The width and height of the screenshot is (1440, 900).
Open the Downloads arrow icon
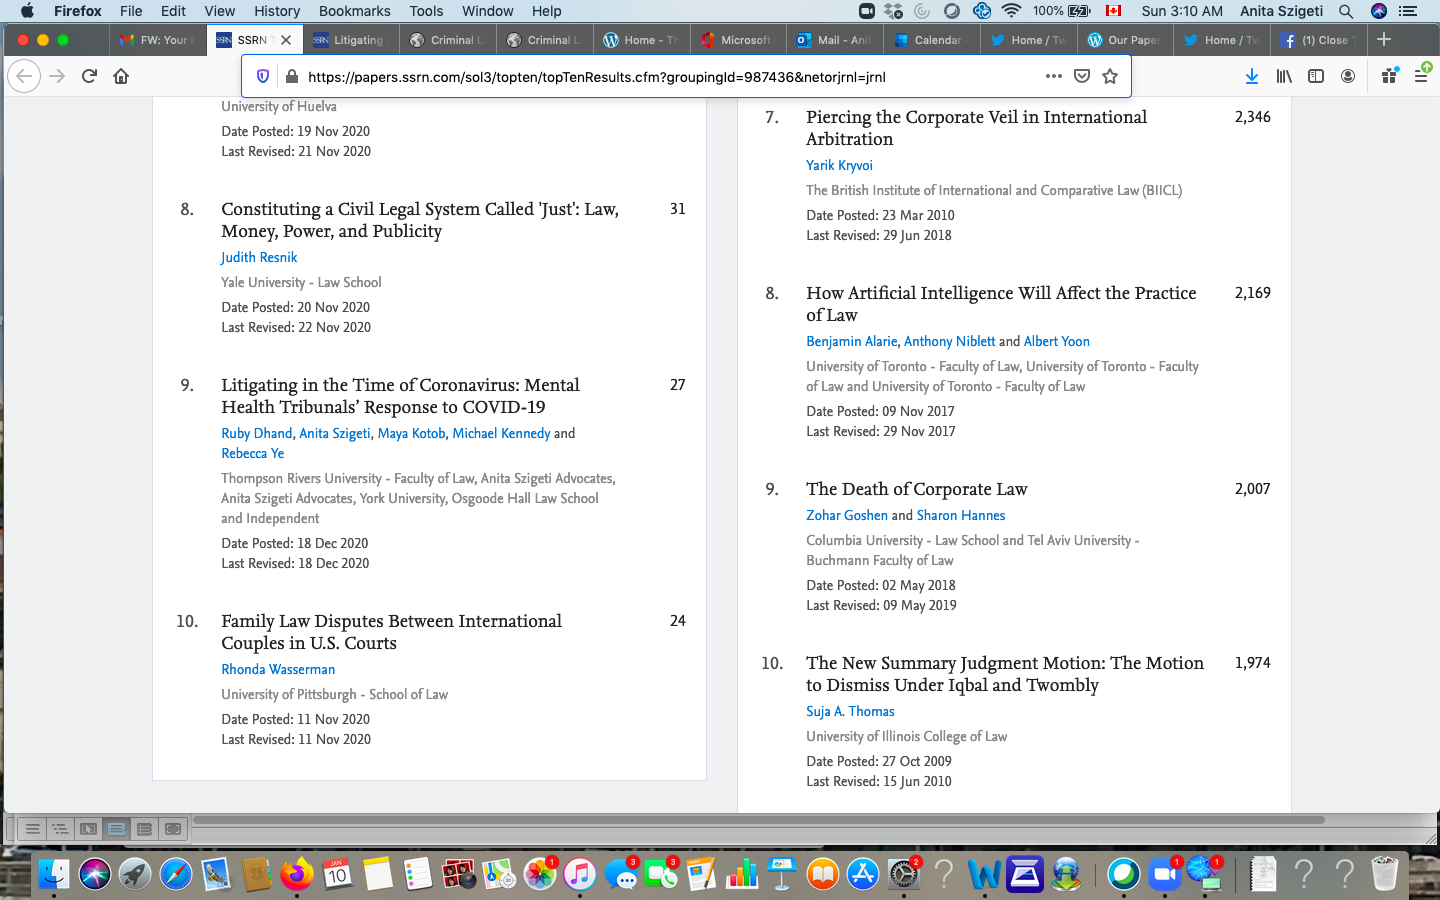click(x=1251, y=76)
